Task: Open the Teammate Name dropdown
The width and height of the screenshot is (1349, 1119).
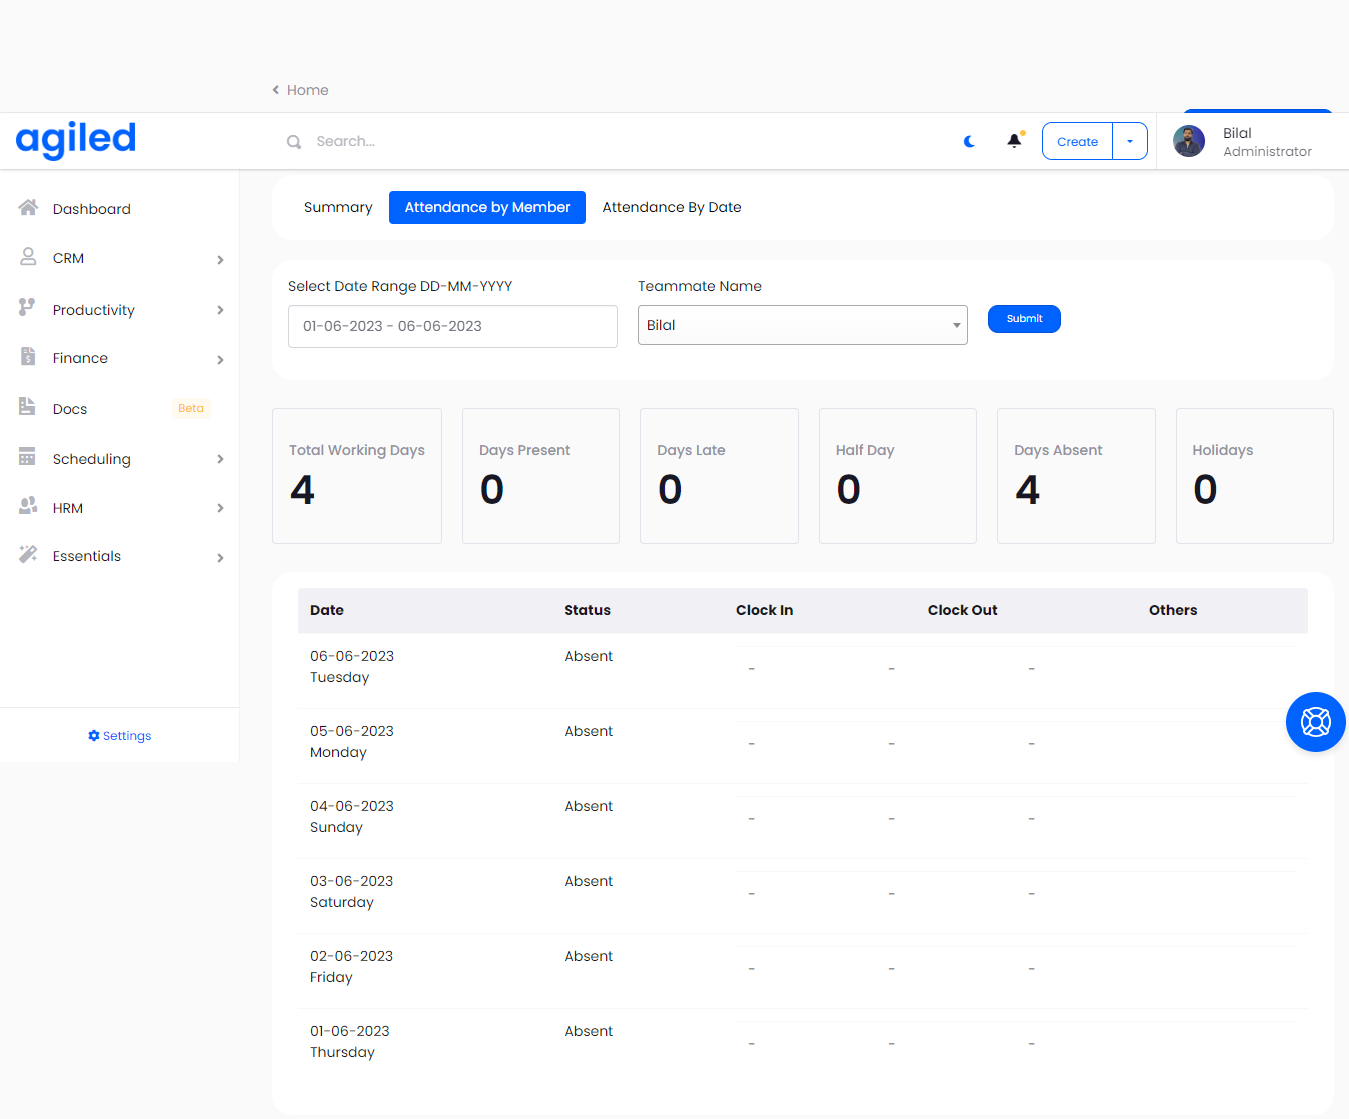Action: point(802,325)
